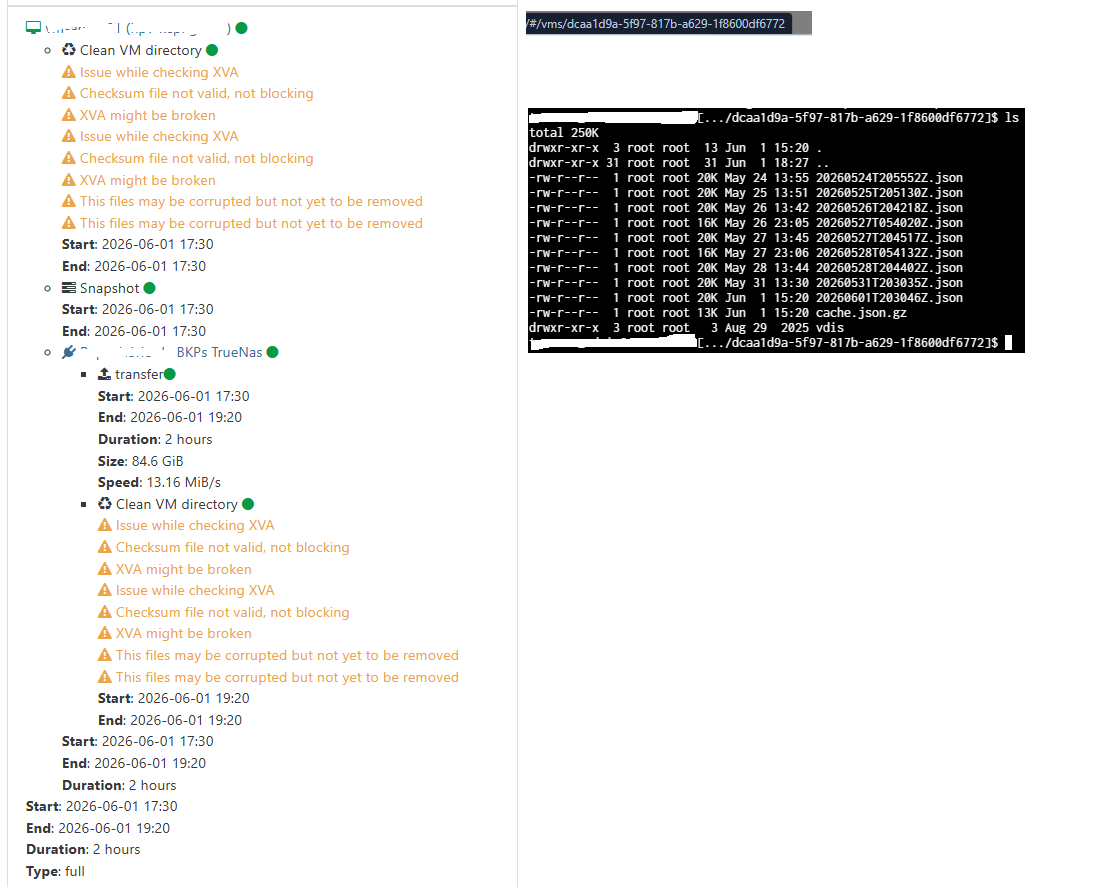Click the green dot after the first Clean VM directory

coord(212,50)
